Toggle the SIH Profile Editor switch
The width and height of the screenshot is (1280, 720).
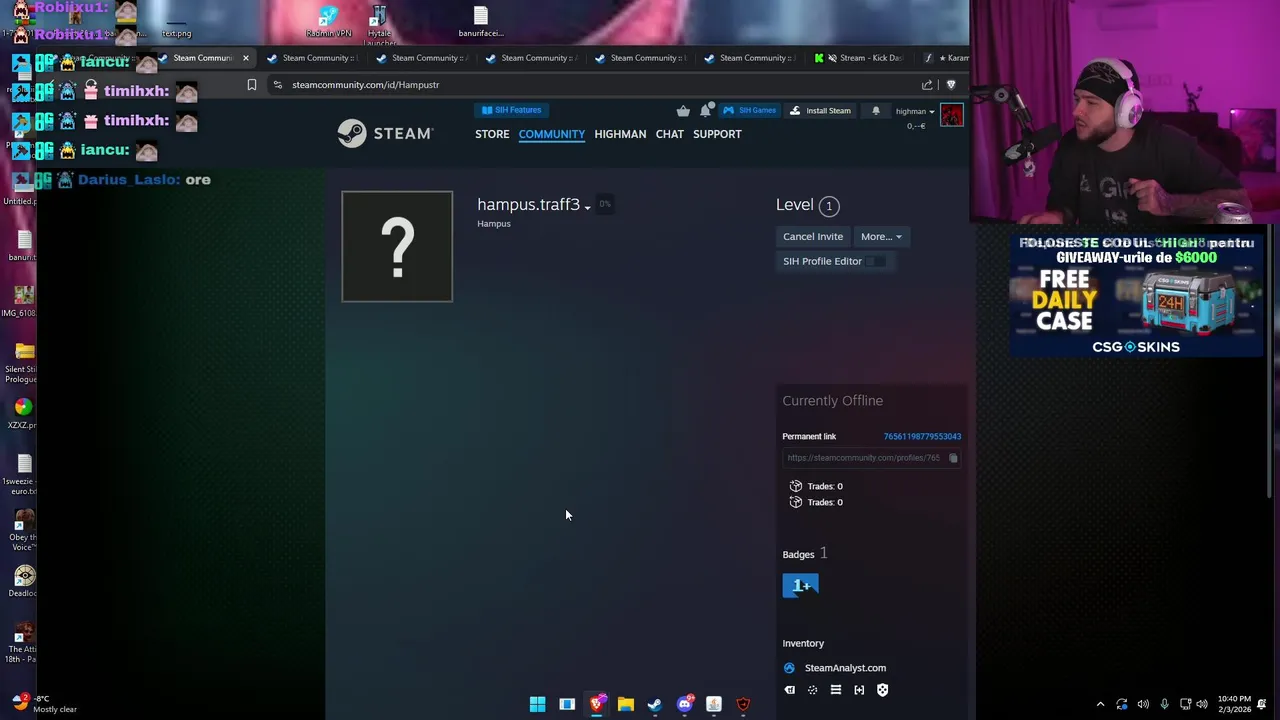875,261
